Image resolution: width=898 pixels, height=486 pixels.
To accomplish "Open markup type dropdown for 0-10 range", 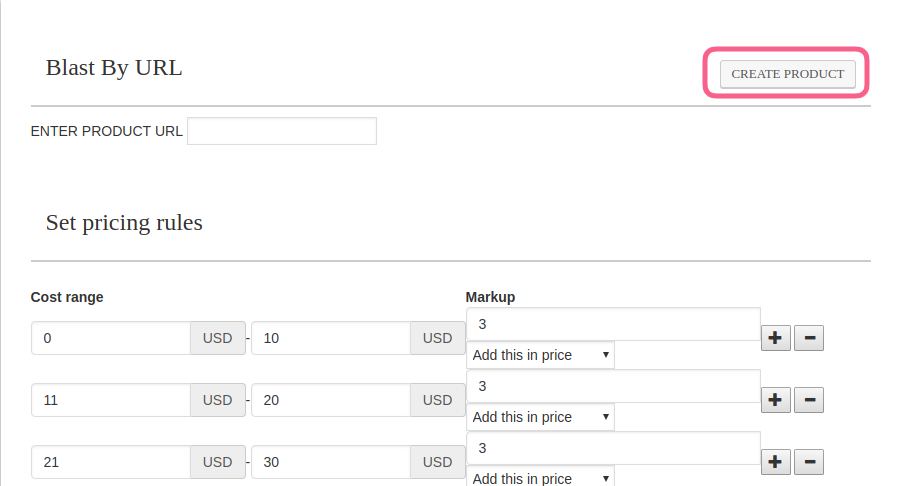I will [x=540, y=355].
